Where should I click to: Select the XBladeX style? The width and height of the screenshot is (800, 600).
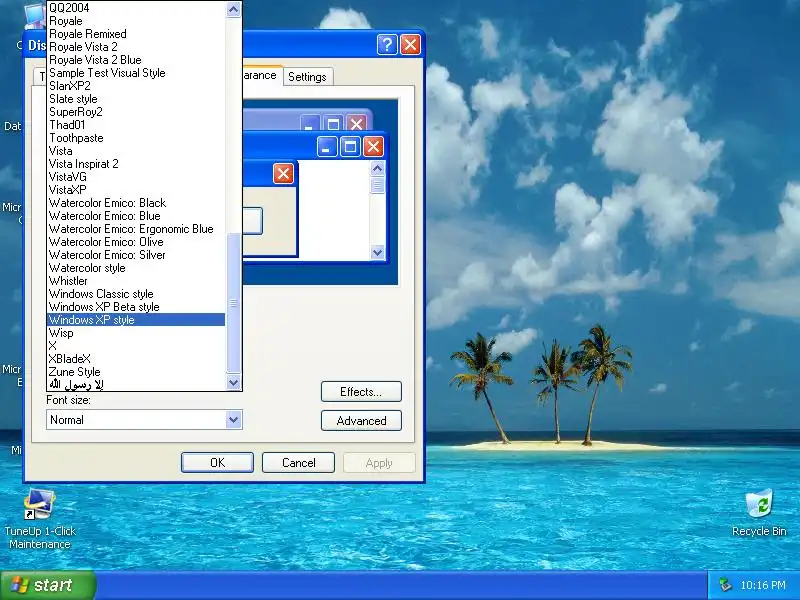136,359
